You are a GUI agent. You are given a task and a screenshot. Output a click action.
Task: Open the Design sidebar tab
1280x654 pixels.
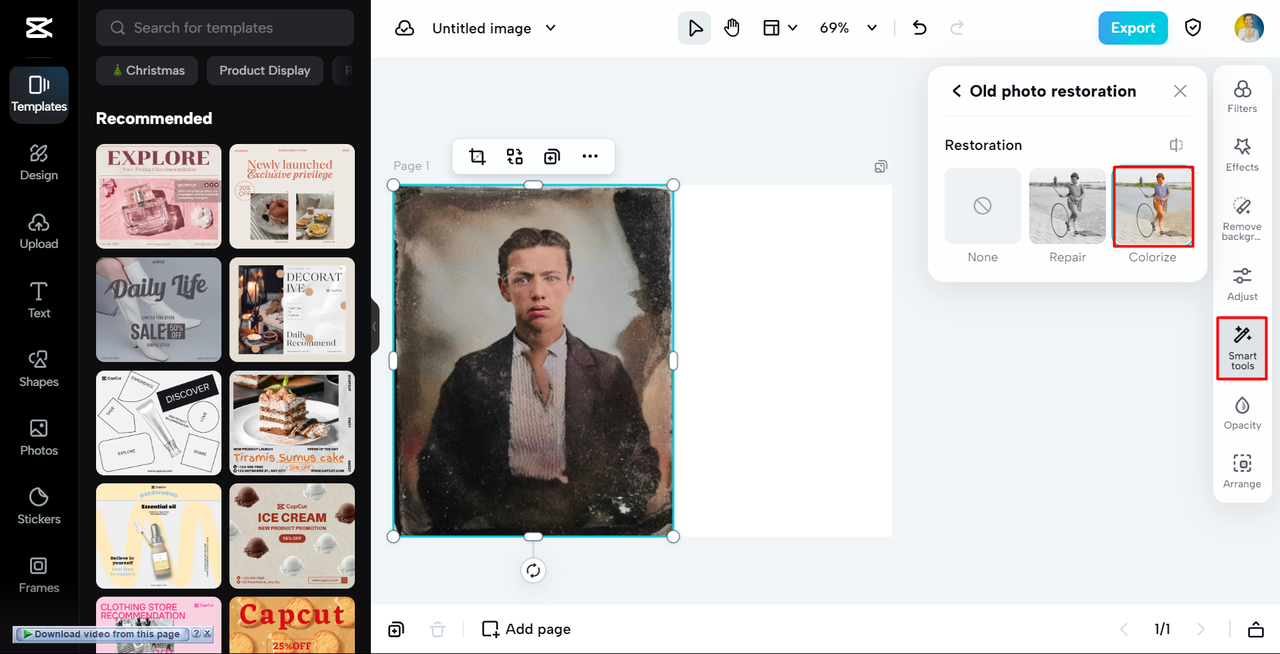point(39,163)
